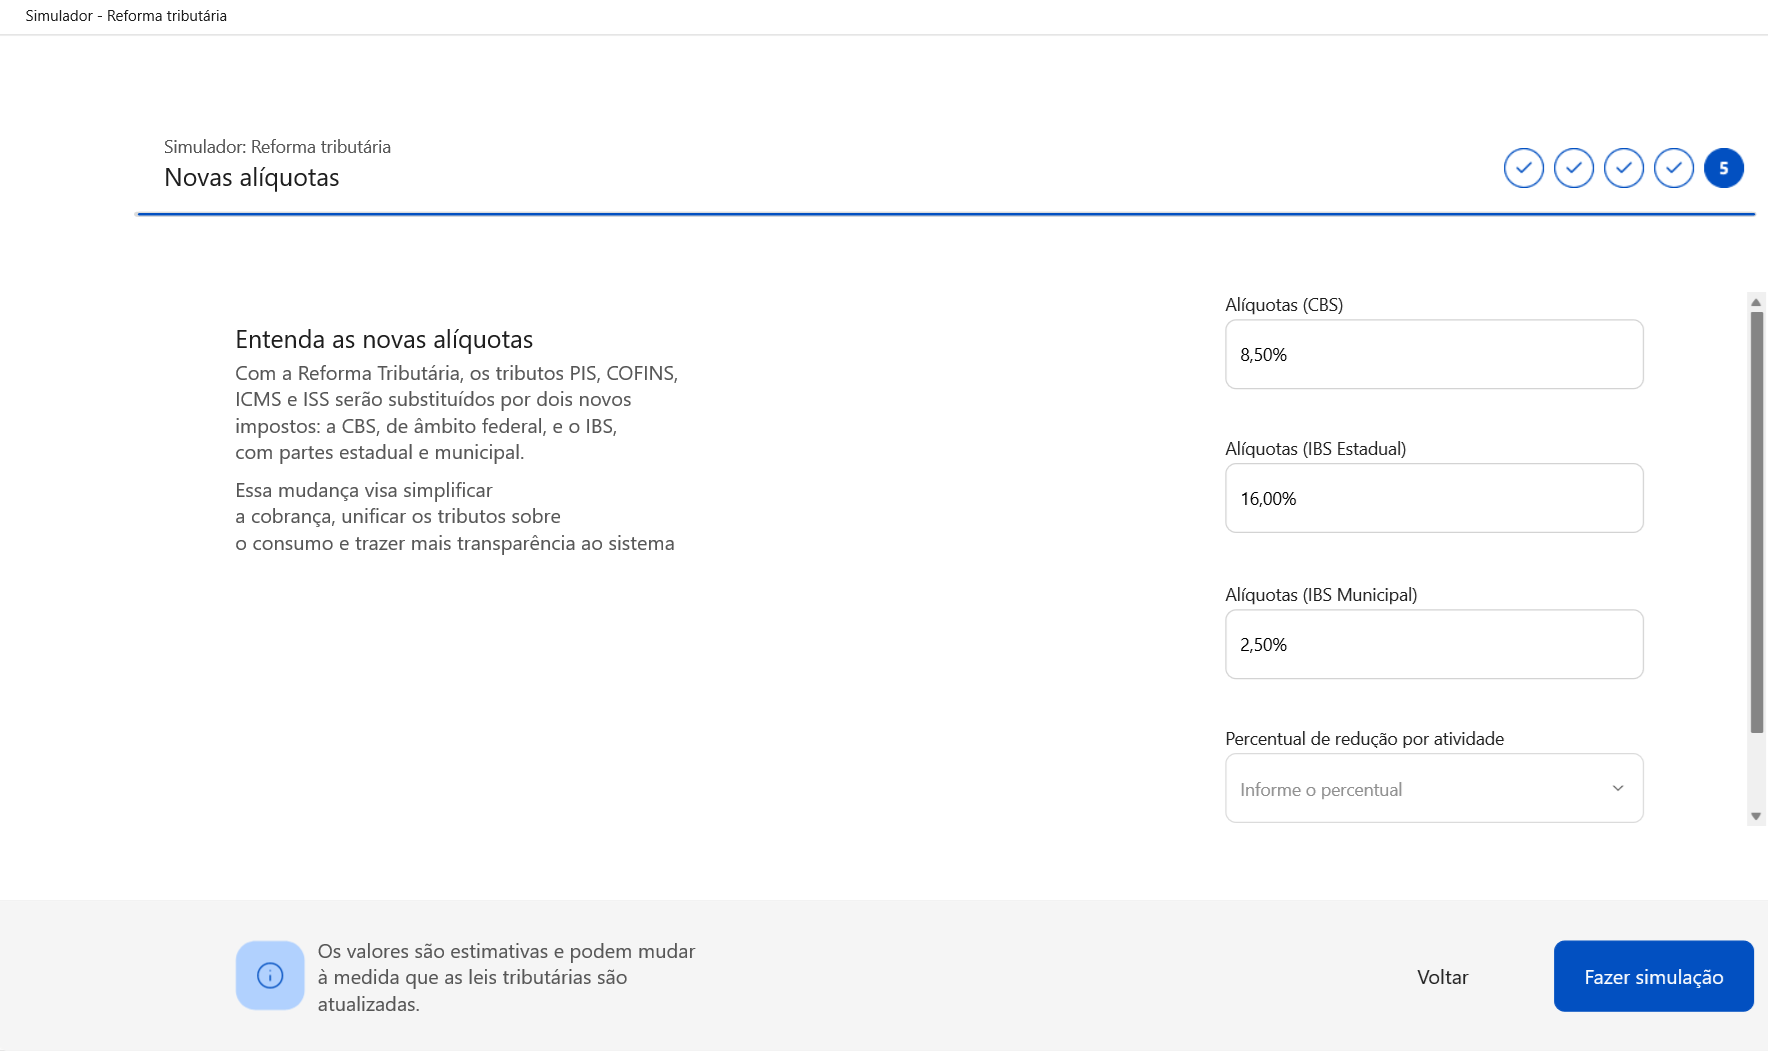Click the fourth completed step checkmark
This screenshot has width=1768, height=1051.
click(1673, 168)
